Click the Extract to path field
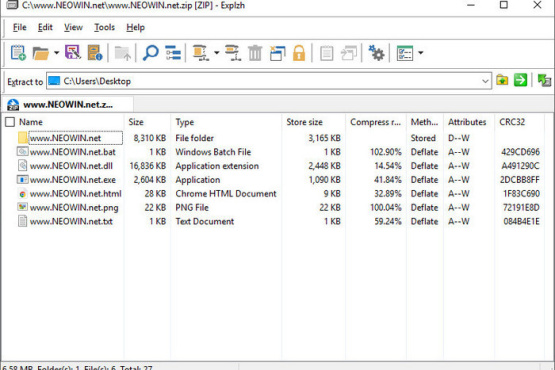 click(269, 81)
